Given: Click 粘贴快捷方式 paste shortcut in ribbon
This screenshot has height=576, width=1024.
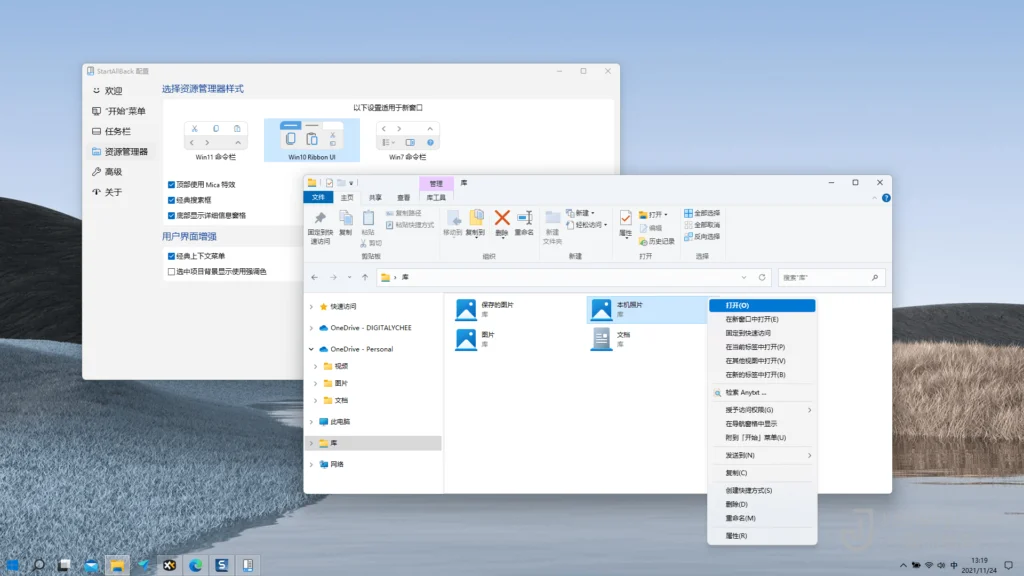Looking at the screenshot, I should pyautogui.click(x=410, y=225).
